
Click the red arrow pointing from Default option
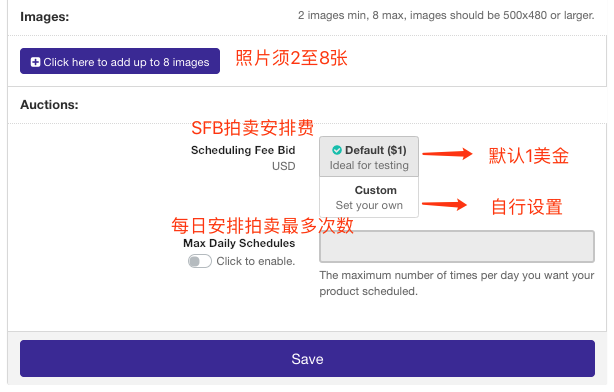coord(447,154)
